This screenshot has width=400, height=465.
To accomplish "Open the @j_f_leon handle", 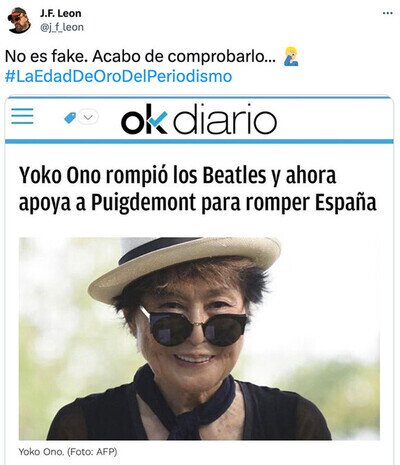I will 62,27.
